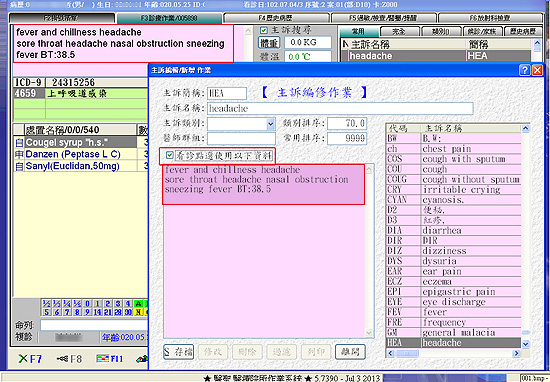Toggle the 主訴搜尋 checkbox
Screen dimensions: 550x382
point(263,31)
